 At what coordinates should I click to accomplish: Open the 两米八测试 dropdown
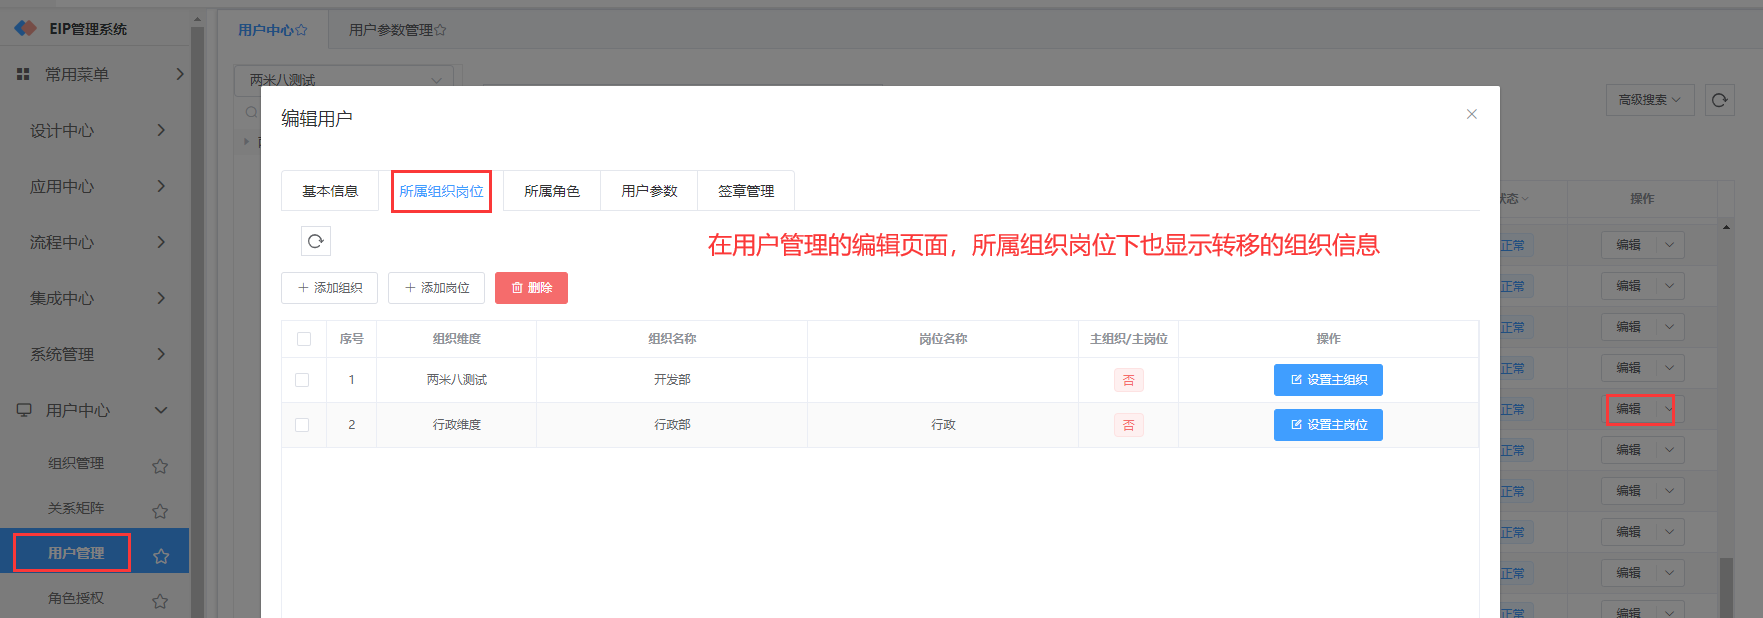(x=343, y=79)
